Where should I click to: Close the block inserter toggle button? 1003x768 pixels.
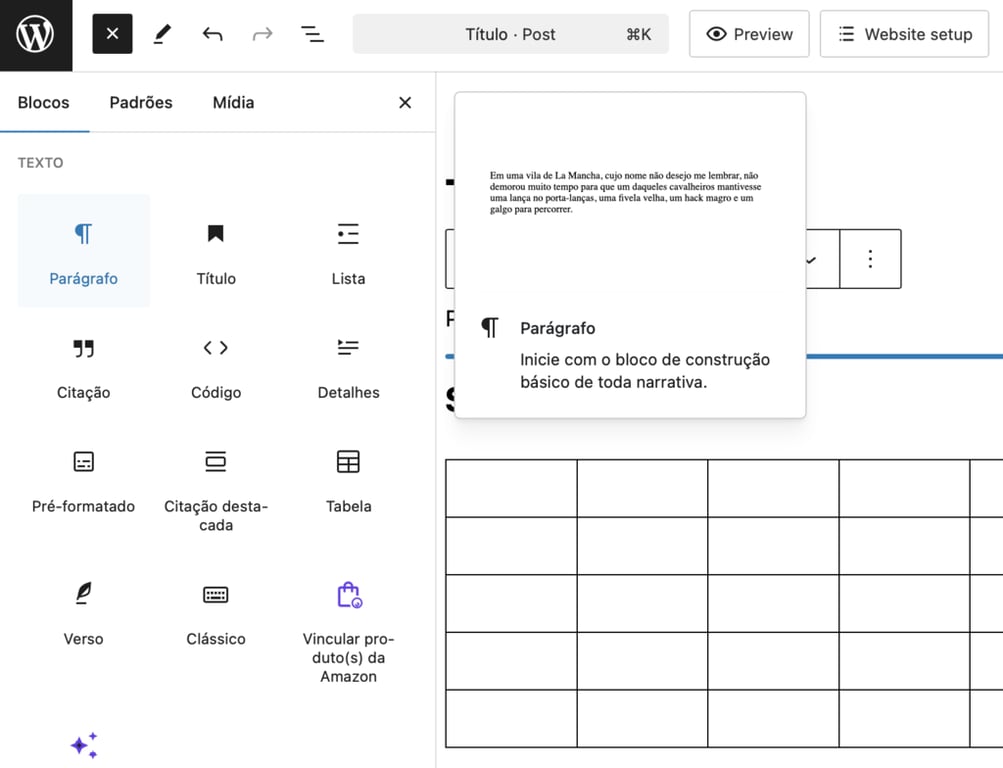[x=112, y=34]
